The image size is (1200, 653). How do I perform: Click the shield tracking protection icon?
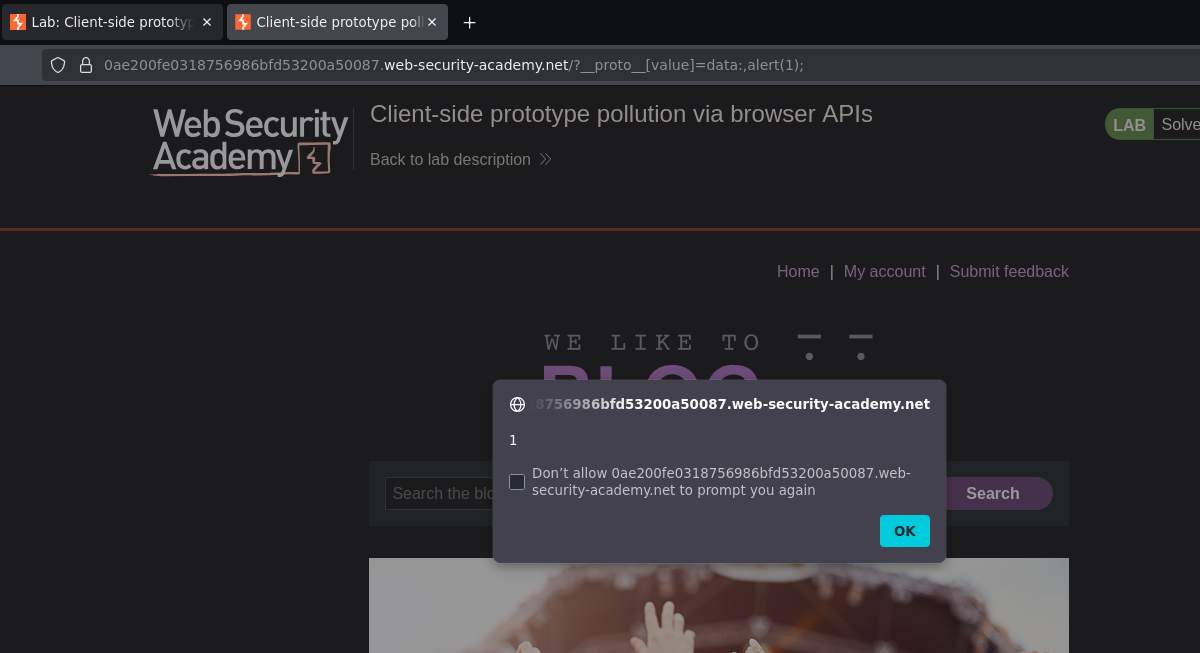[58, 65]
